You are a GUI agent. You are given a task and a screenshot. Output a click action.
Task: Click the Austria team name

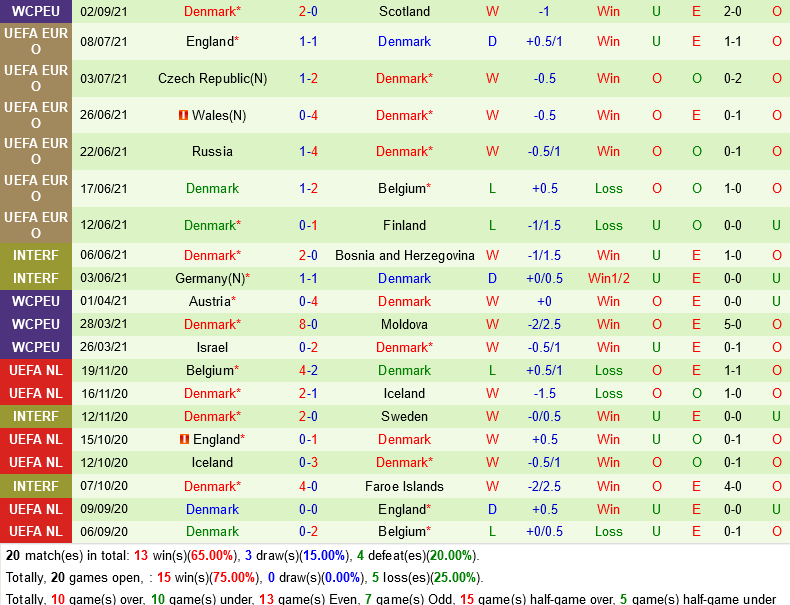(x=212, y=301)
